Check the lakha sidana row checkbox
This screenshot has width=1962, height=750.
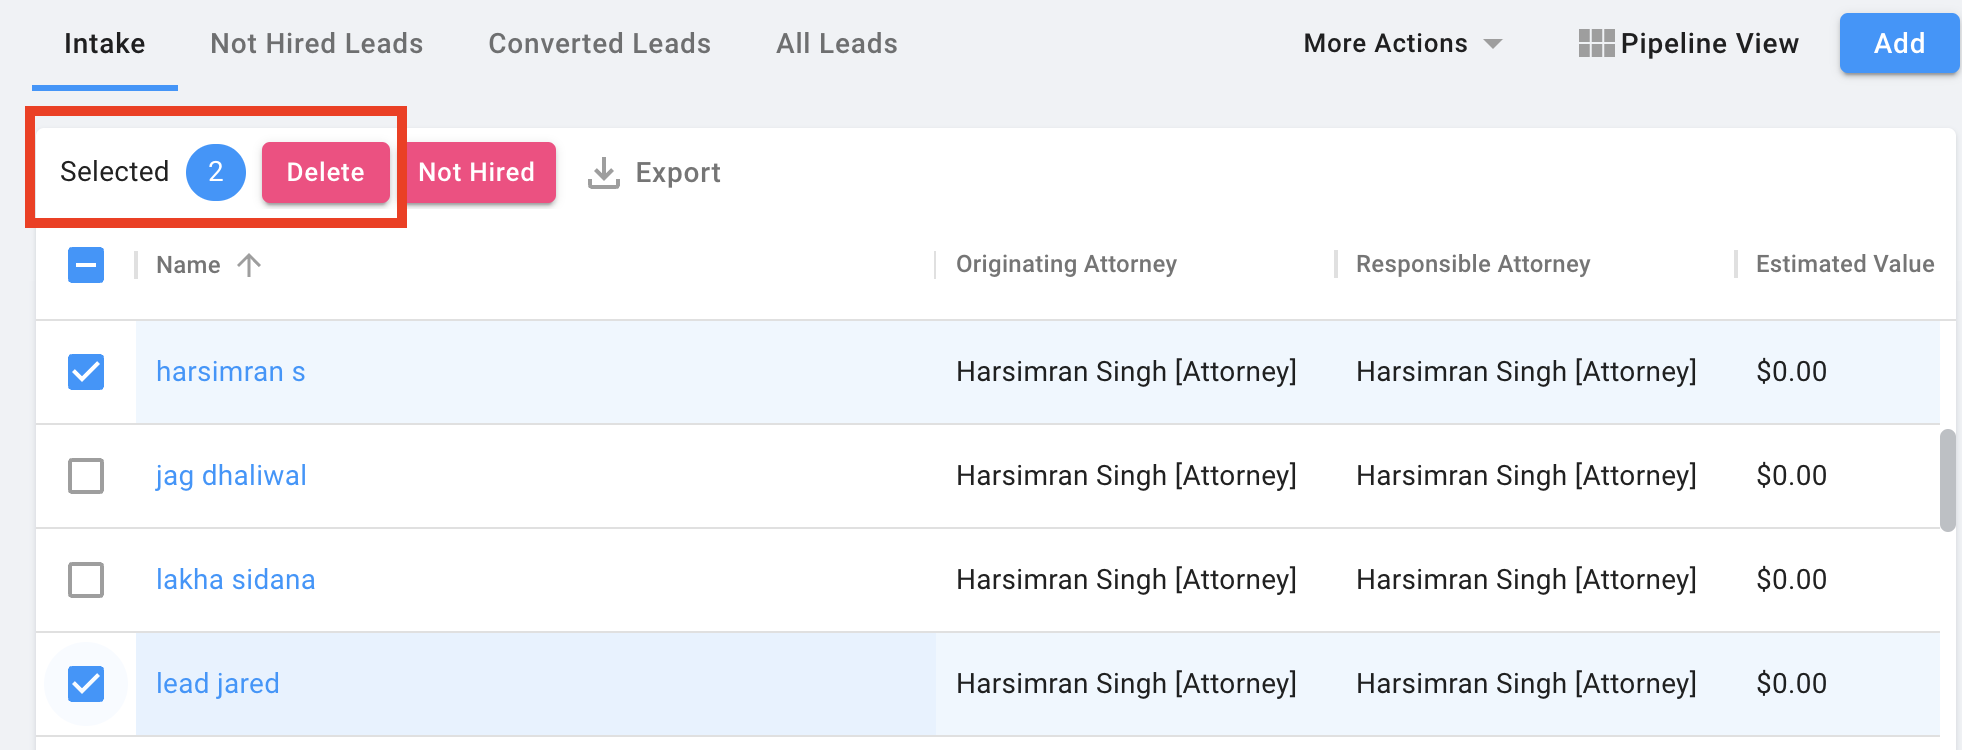[86, 580]
